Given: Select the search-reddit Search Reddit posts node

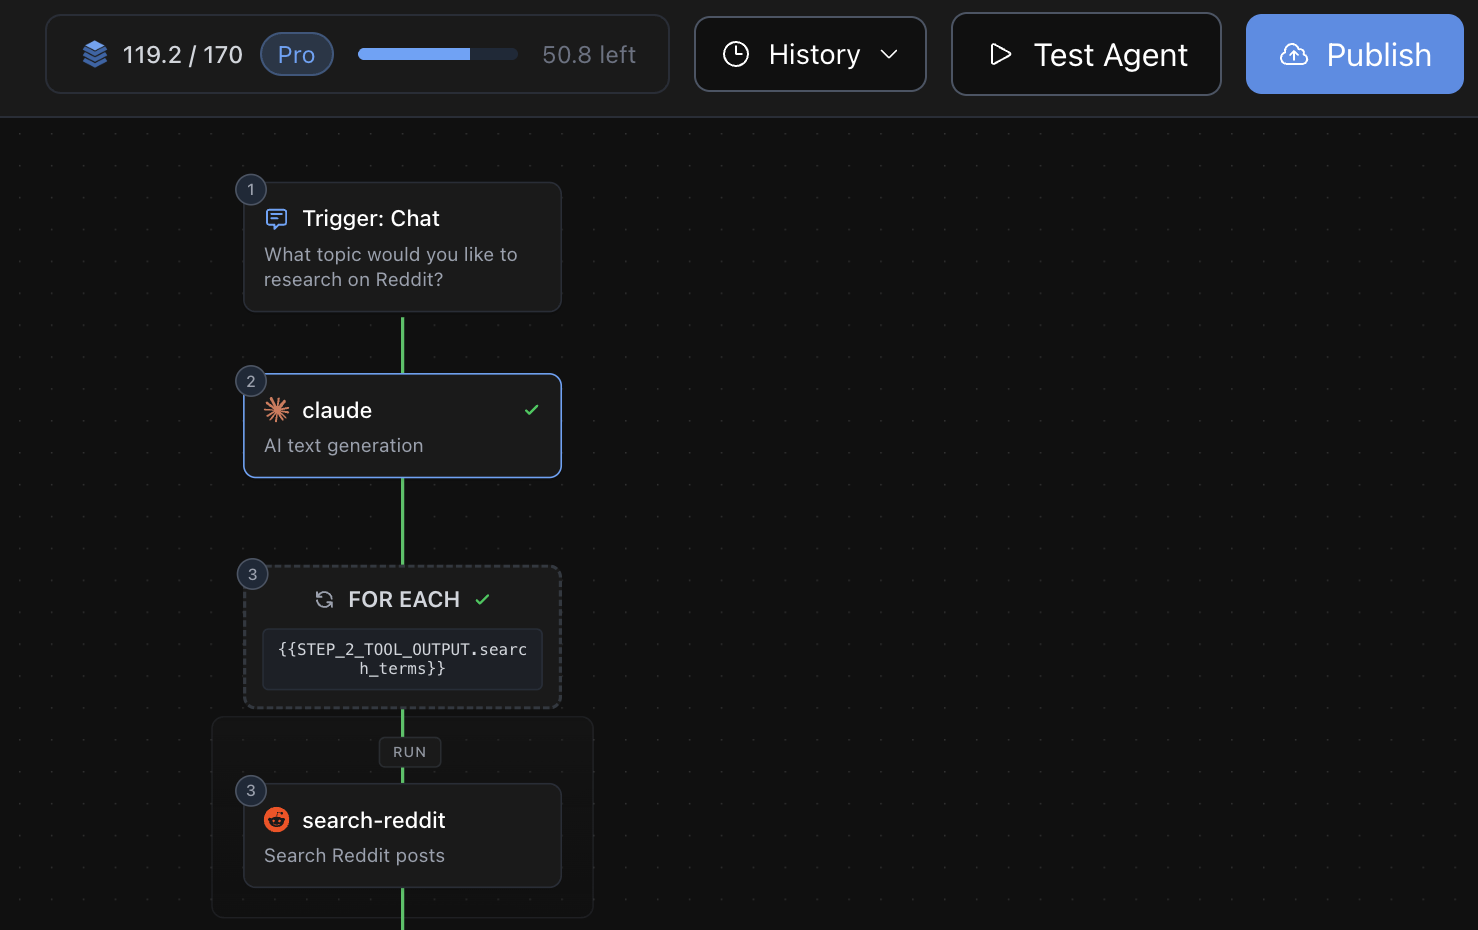Looking at the screenshot, I should 402,836.
